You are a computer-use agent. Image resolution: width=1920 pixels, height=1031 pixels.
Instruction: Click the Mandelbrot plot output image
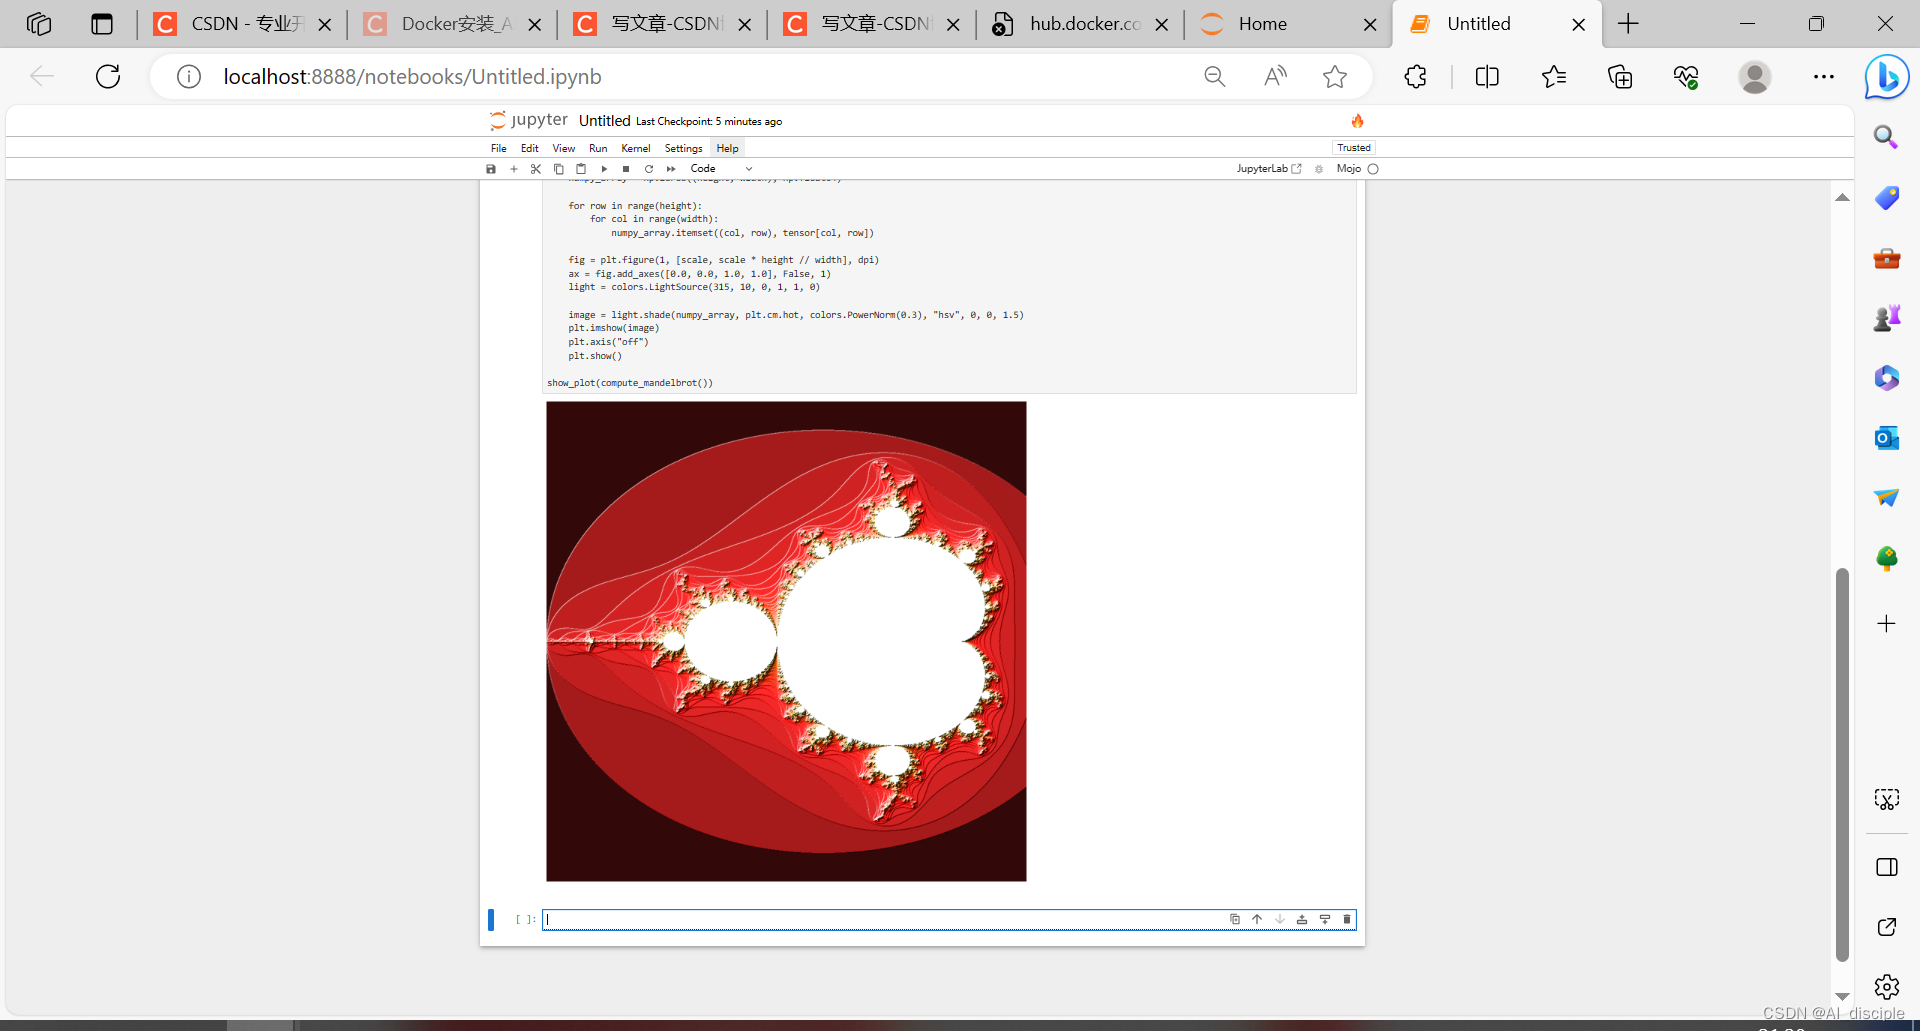786,641
